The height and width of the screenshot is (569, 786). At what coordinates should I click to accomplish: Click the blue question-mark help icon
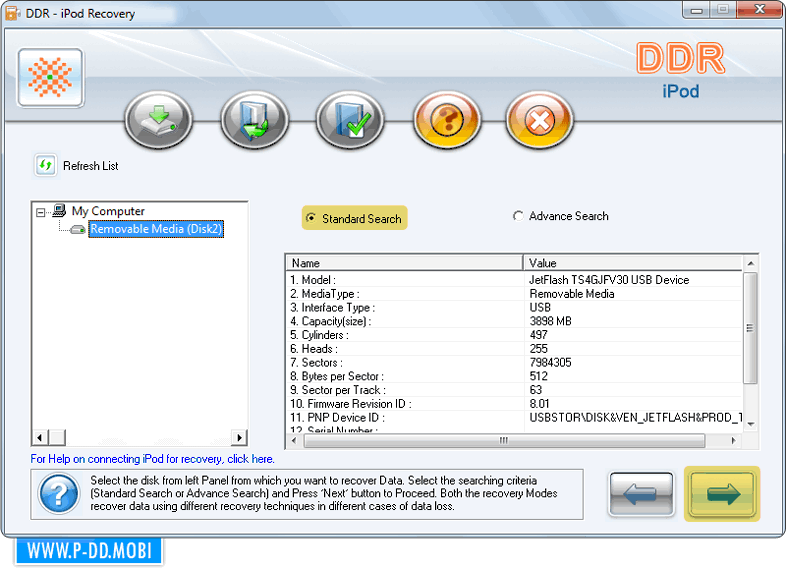[59, 494]
